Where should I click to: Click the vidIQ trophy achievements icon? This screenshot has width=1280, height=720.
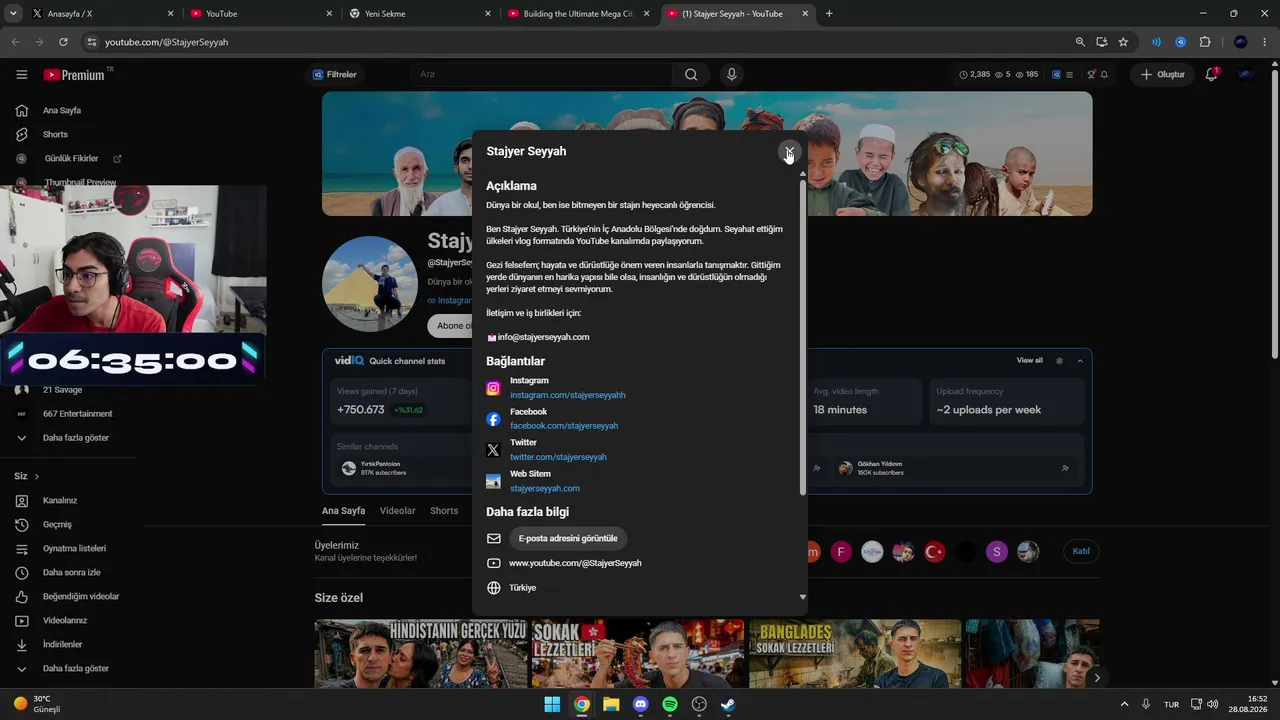point(1092,75)
